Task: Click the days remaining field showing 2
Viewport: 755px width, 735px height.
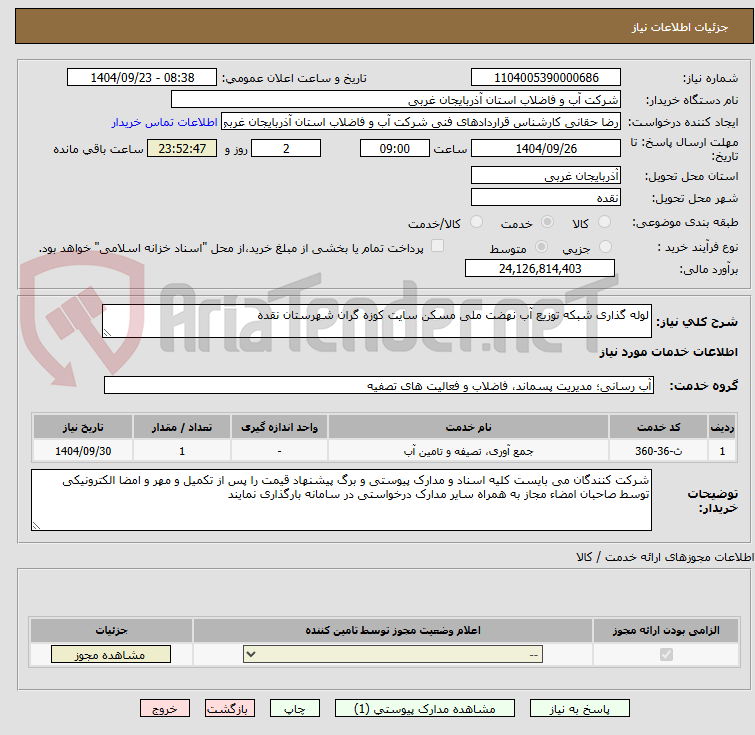Action: (286, 148)
